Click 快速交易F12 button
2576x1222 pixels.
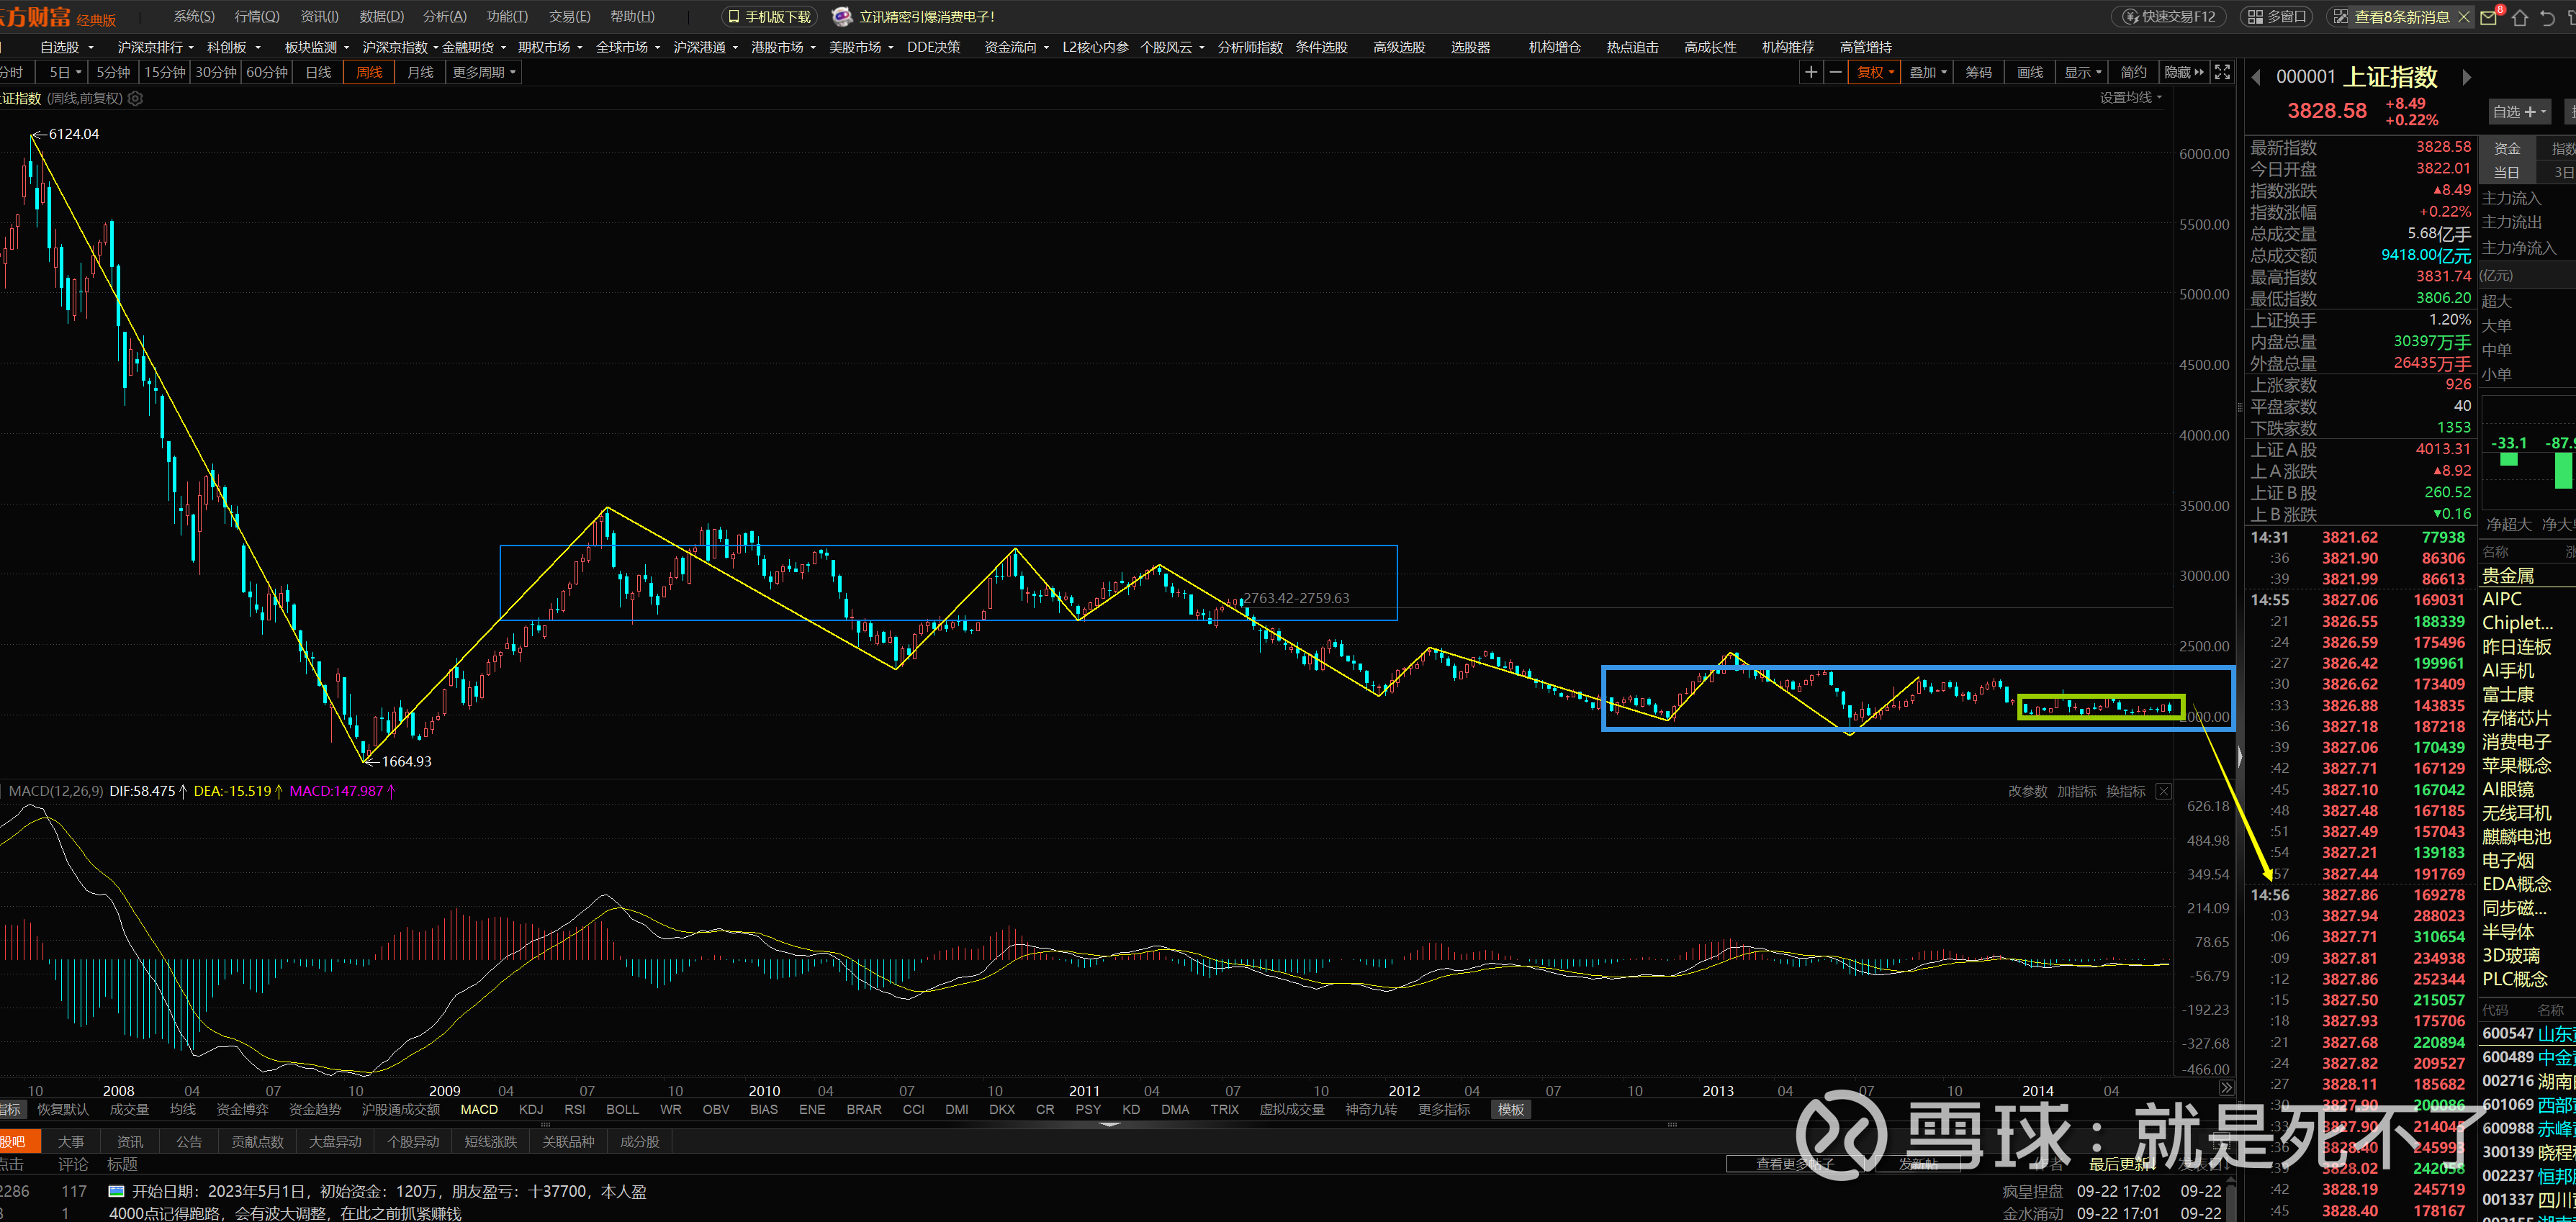(x=2169, y=16)
